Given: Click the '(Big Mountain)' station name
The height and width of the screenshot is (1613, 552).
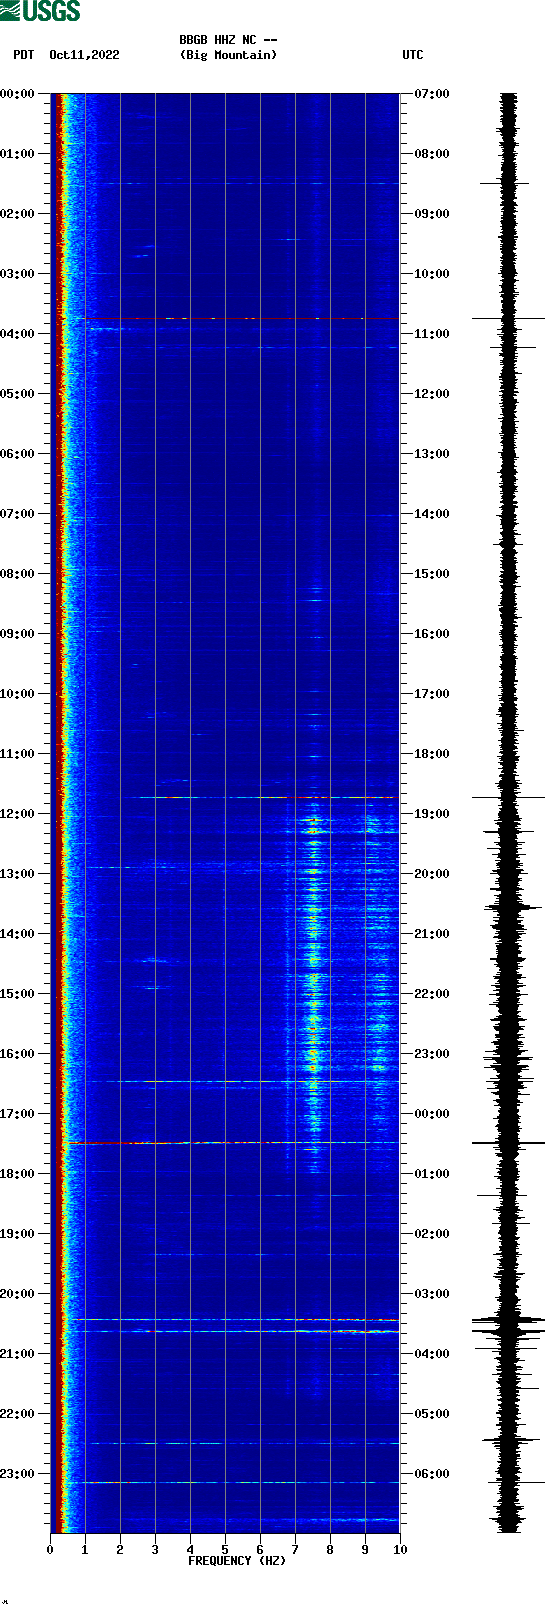Looking at the screenshot, I should (x=228, y=55).
